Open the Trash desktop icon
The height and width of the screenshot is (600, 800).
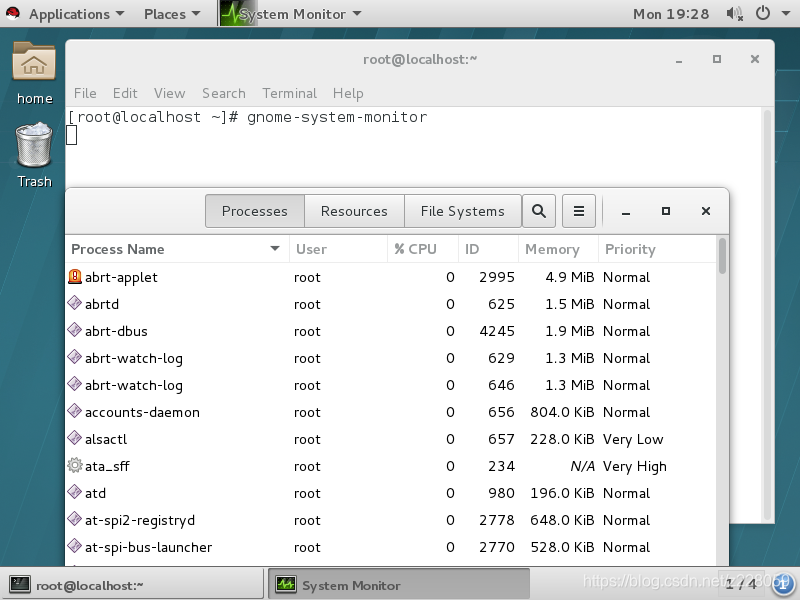click(34, 145)
